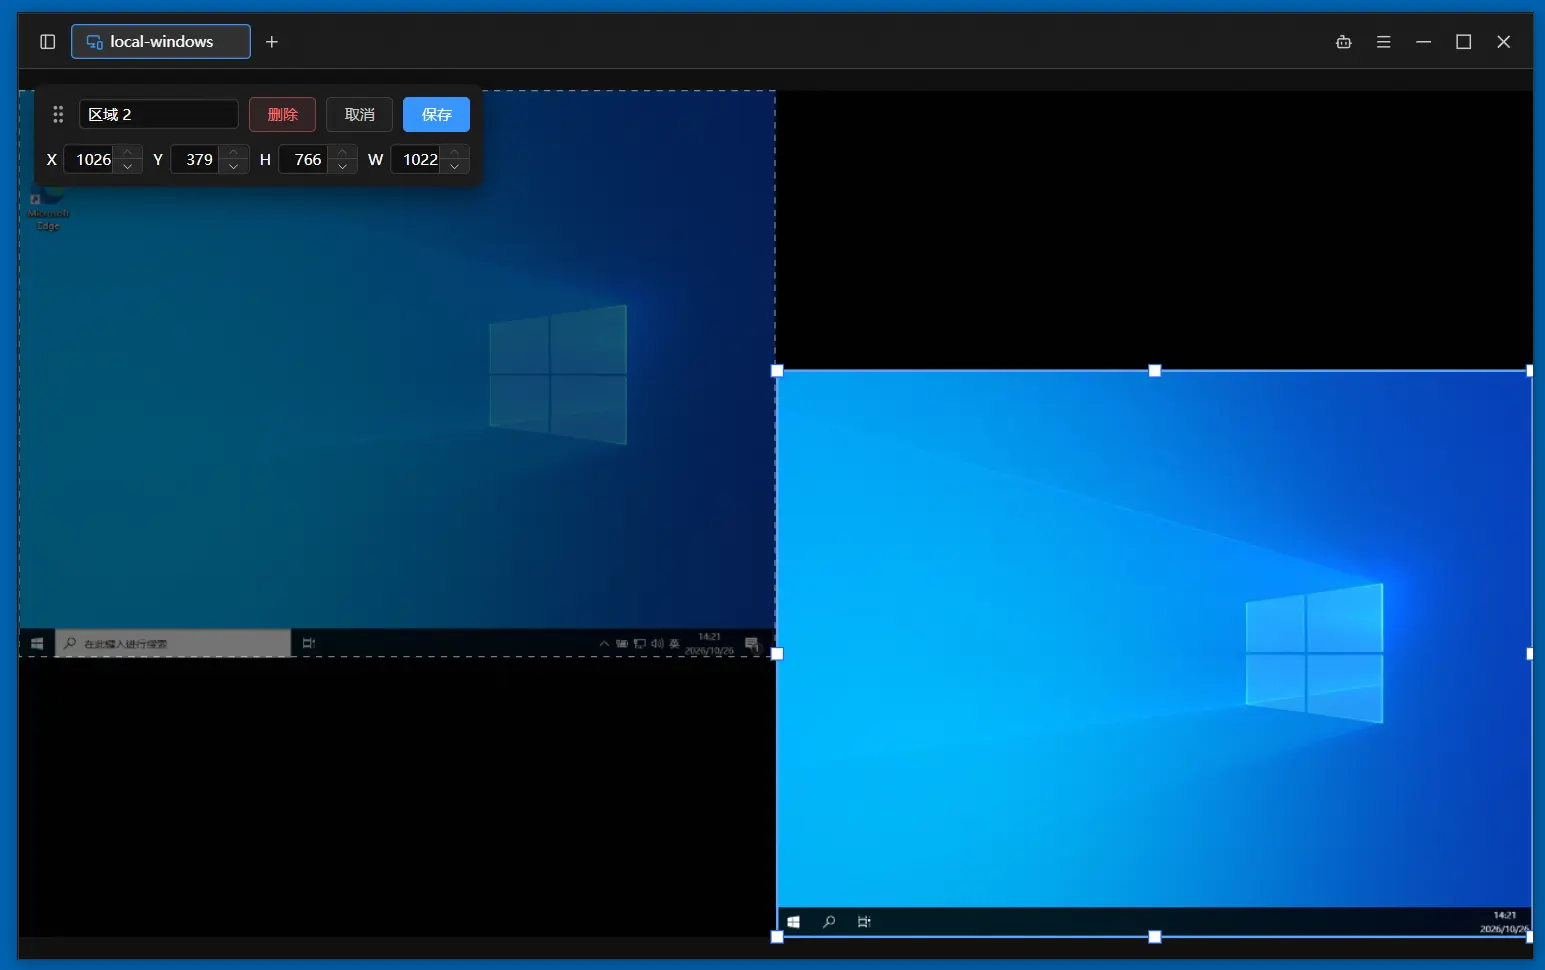
Task: Open Task View on right remote screen
Action: click(x=864, y=922)
